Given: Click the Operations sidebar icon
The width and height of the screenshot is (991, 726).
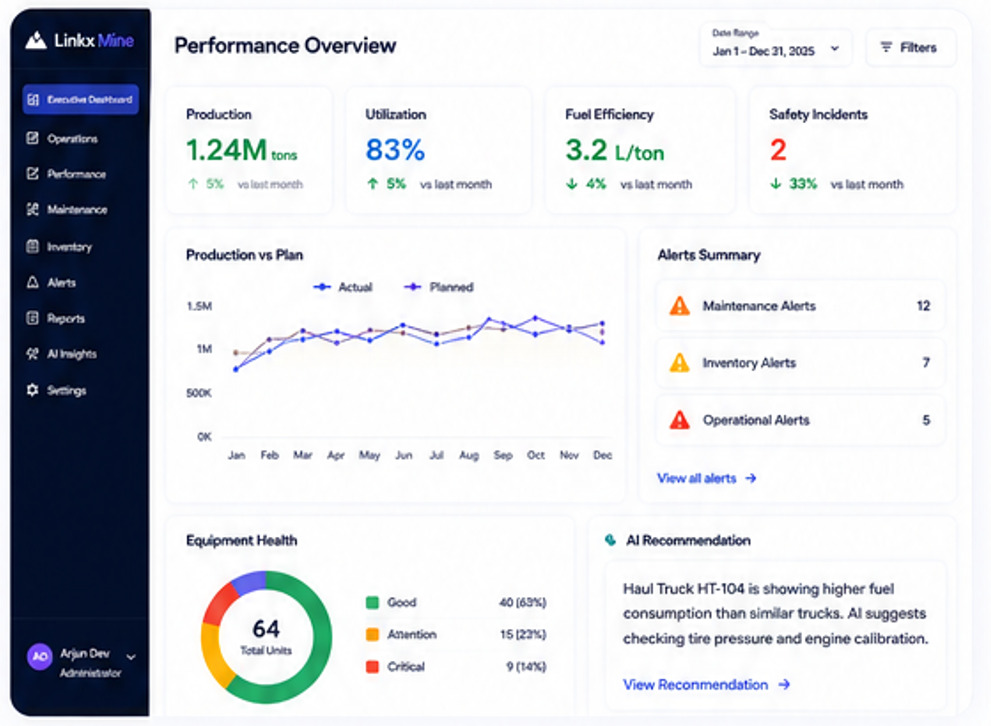Looking at the screenshot, I should point(33,138).
